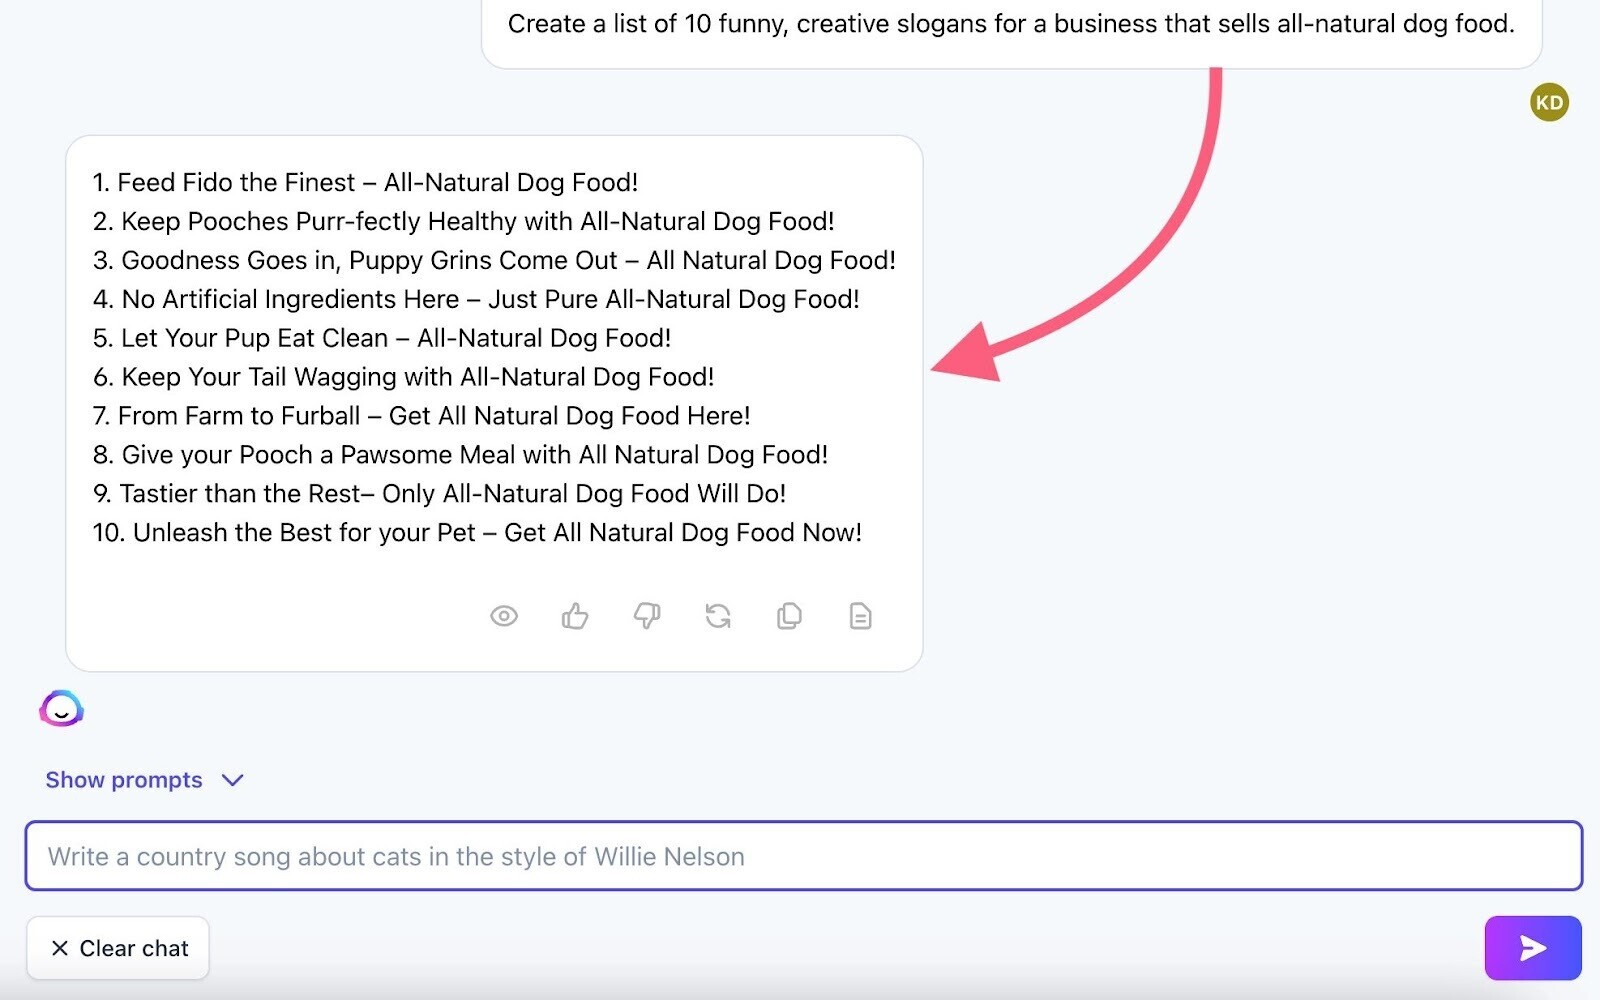Send the message with the purple arrow
The width and height of the screenshot is (1600, 1000).
coord(1532,948)
